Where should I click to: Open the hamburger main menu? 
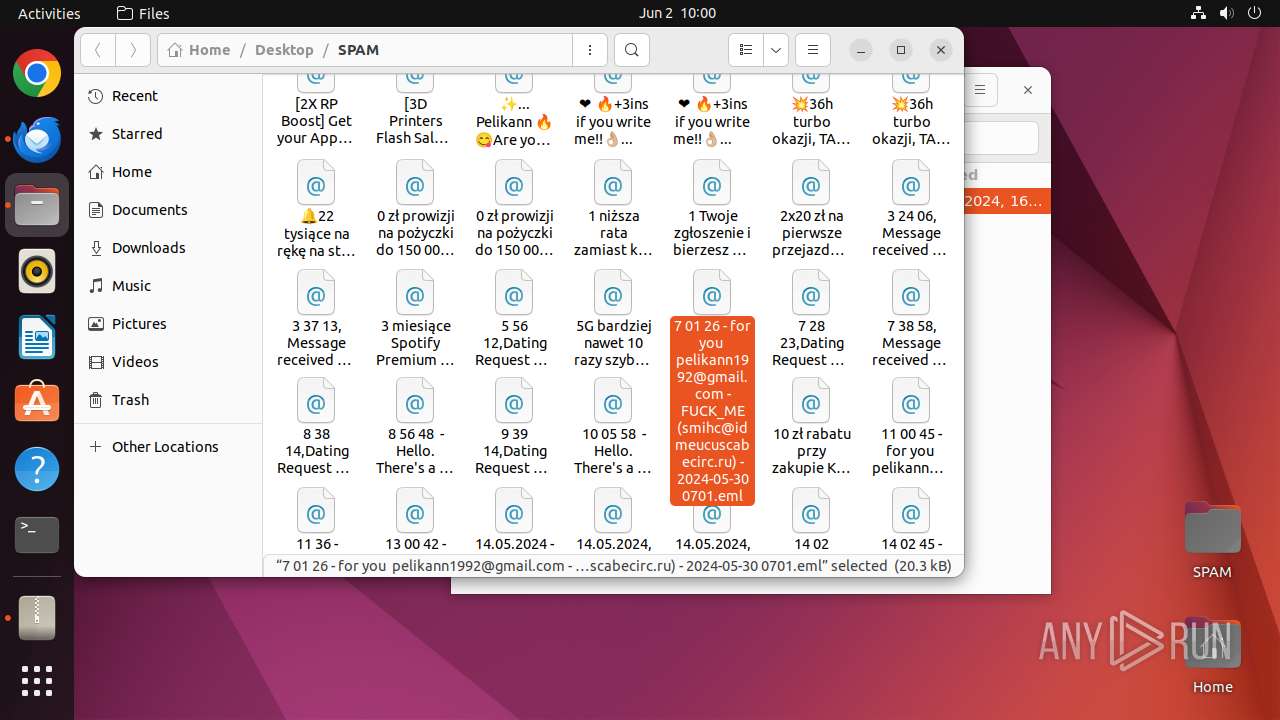pyautogui.click(x=813, y=50)
